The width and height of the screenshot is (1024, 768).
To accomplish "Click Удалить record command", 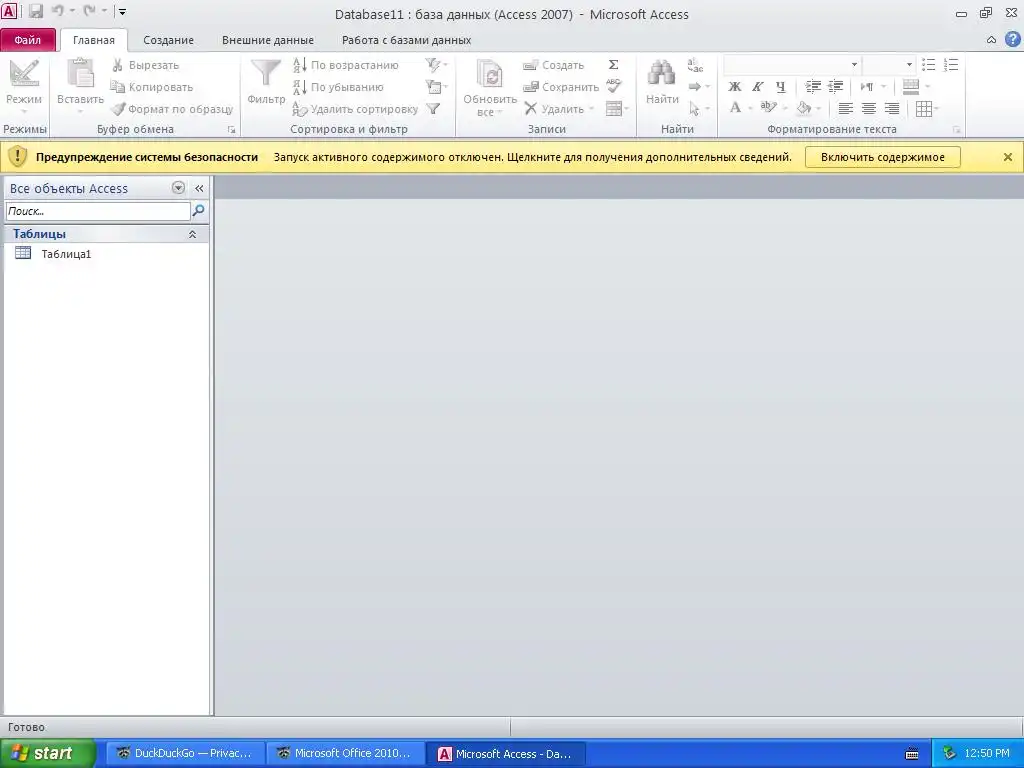I will click(x=560, y=109).
